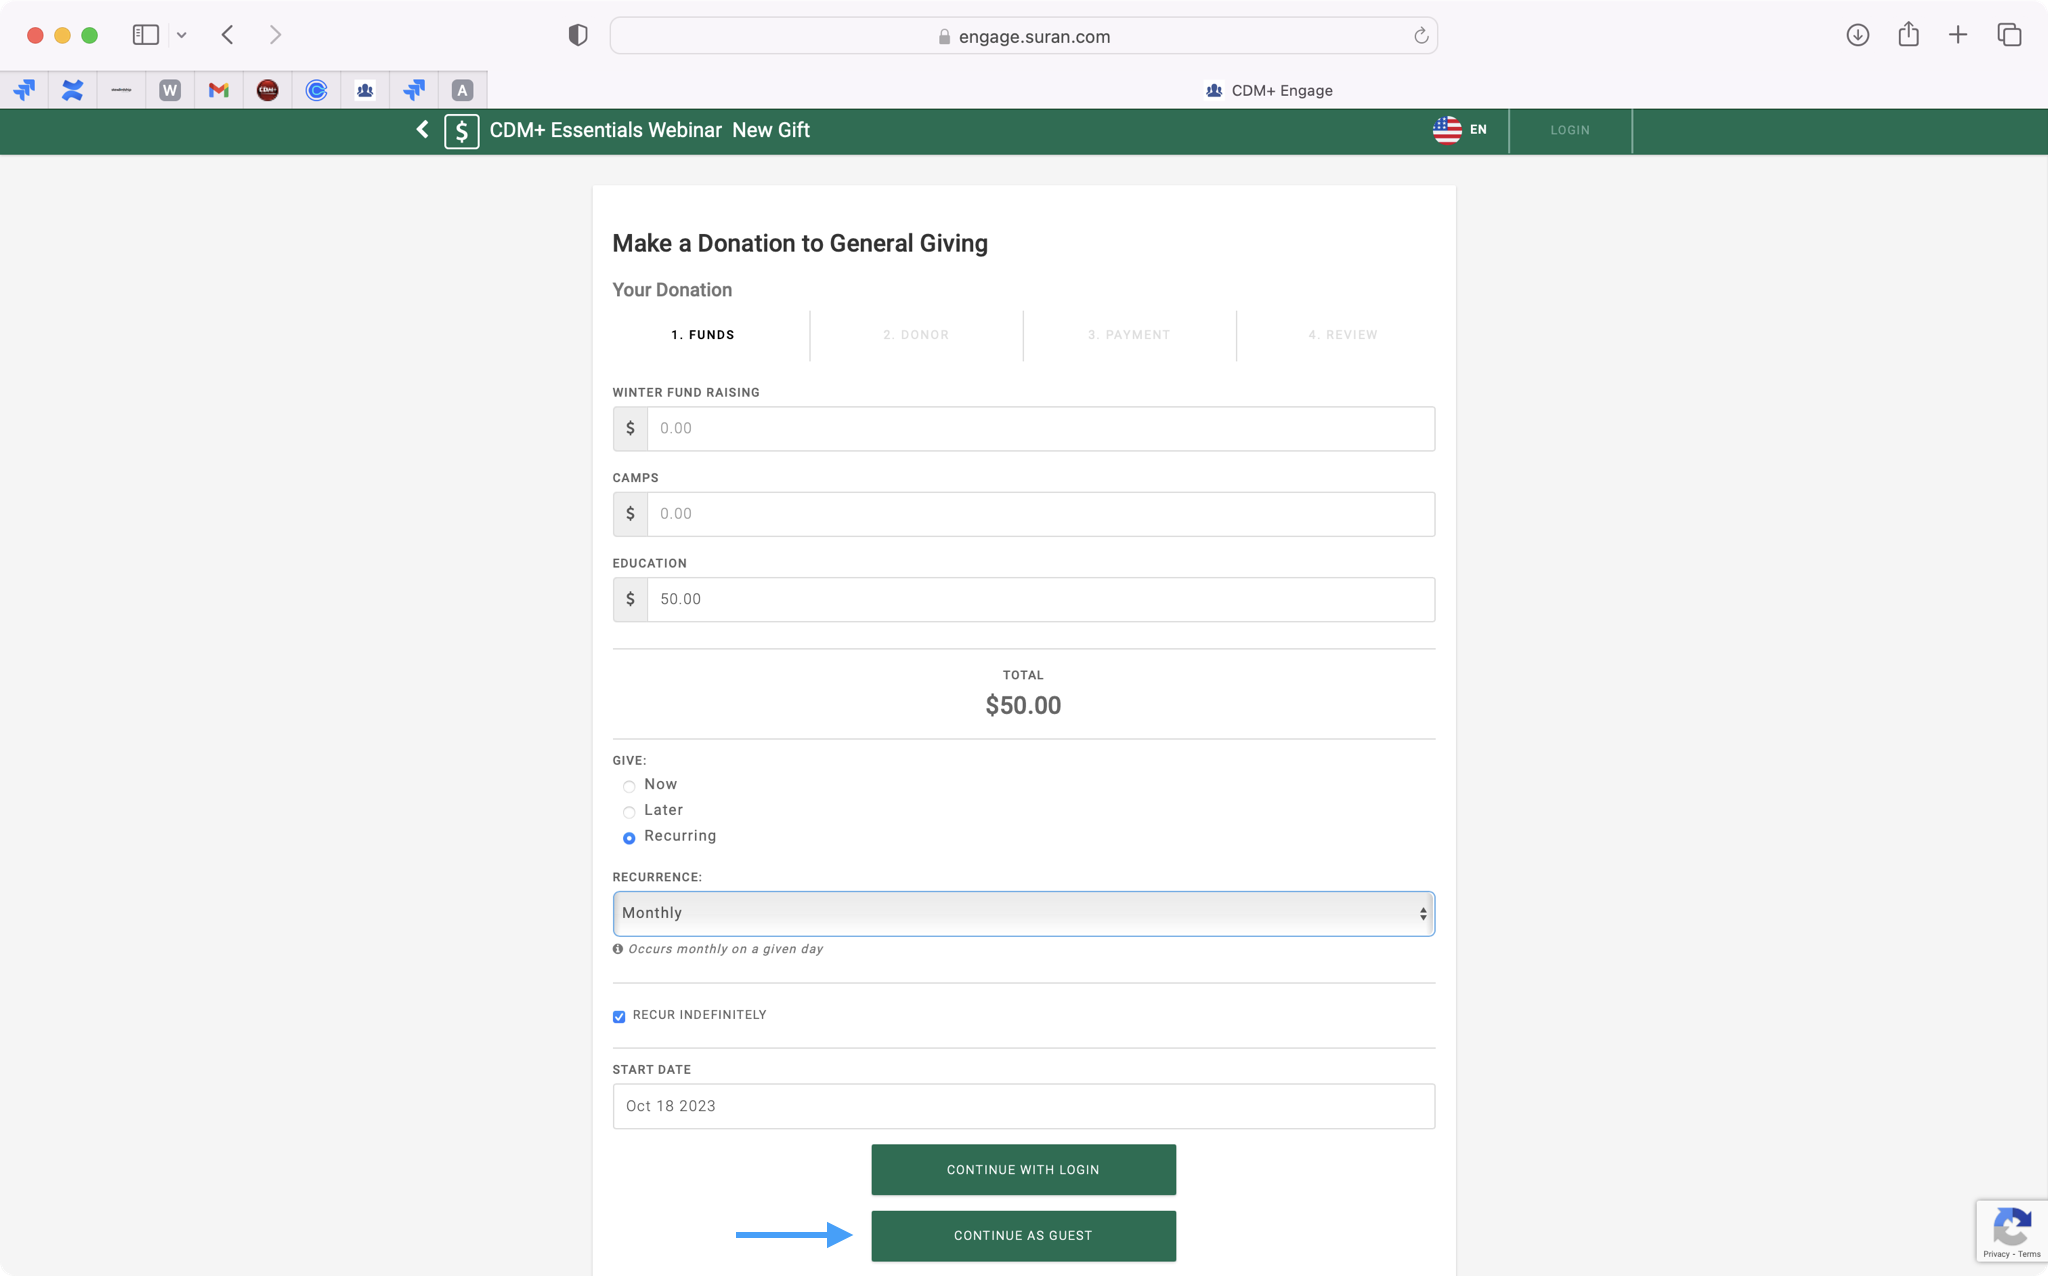Image resolution: width=2048 pixels, height=1276 pixels.
Task: Open the Monthly recurrence dropdown
Action: click(1023, 913)
